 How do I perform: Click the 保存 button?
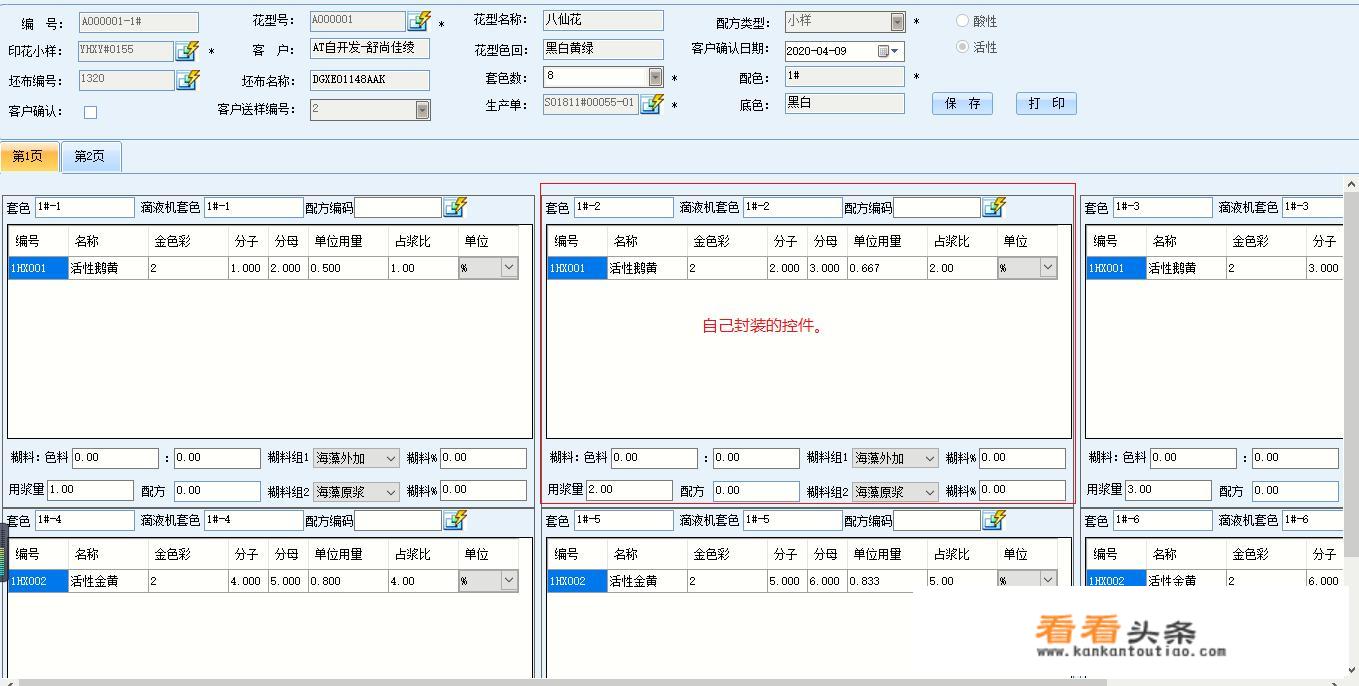962,104
